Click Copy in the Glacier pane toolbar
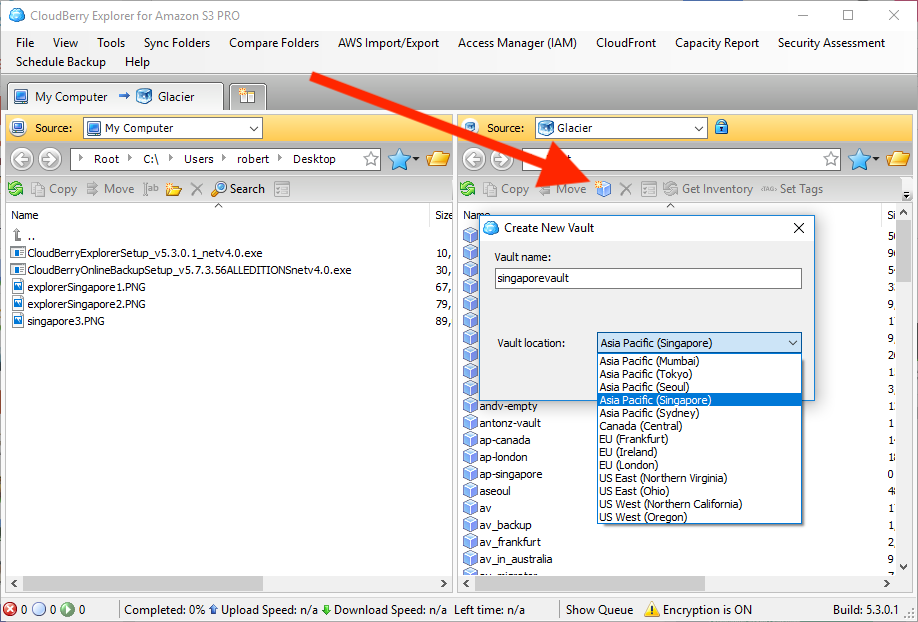Viewport: 918px width, 622px height. click(506, 189)
